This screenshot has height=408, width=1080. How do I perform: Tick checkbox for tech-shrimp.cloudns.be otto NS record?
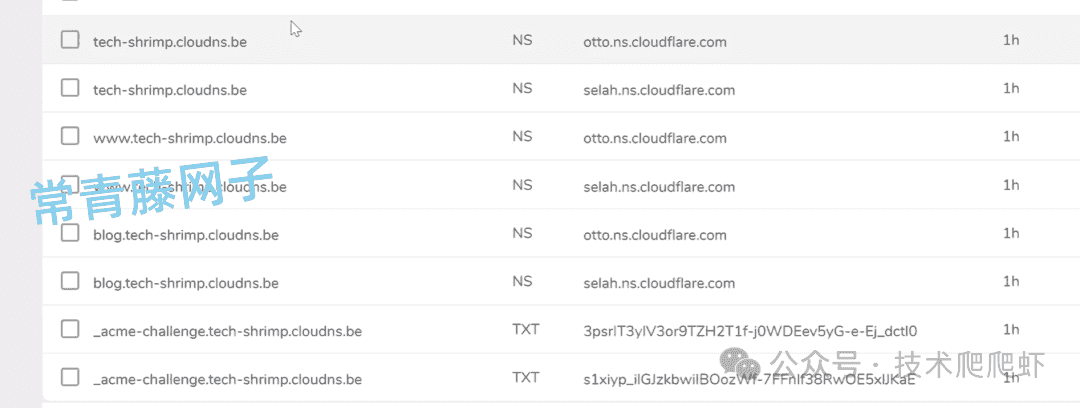point(70,40)
